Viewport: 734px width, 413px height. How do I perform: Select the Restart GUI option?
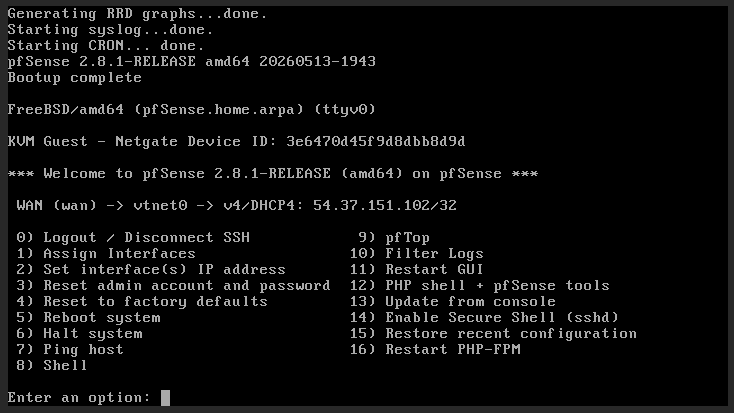pyautogui.click(x=417, y=269)
